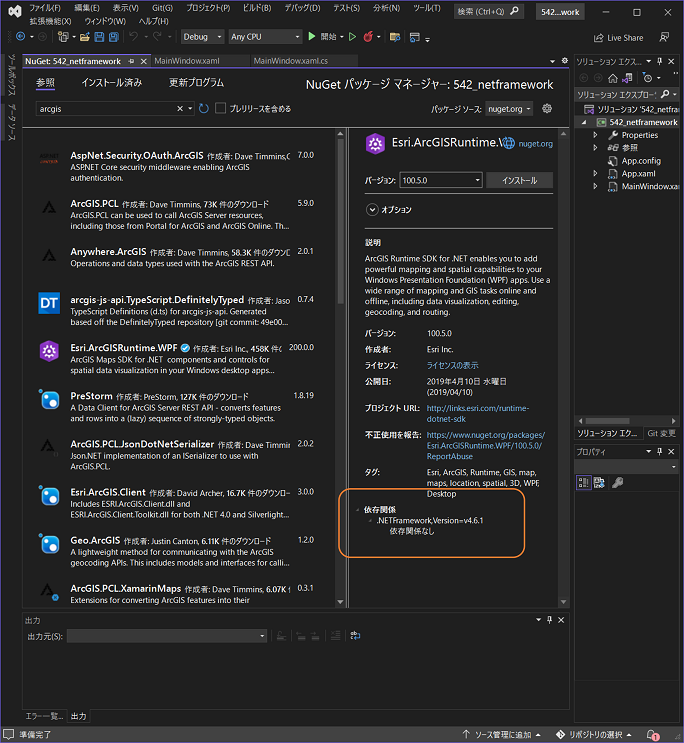Click the nuget.org link beside the package title

[535, 144]
